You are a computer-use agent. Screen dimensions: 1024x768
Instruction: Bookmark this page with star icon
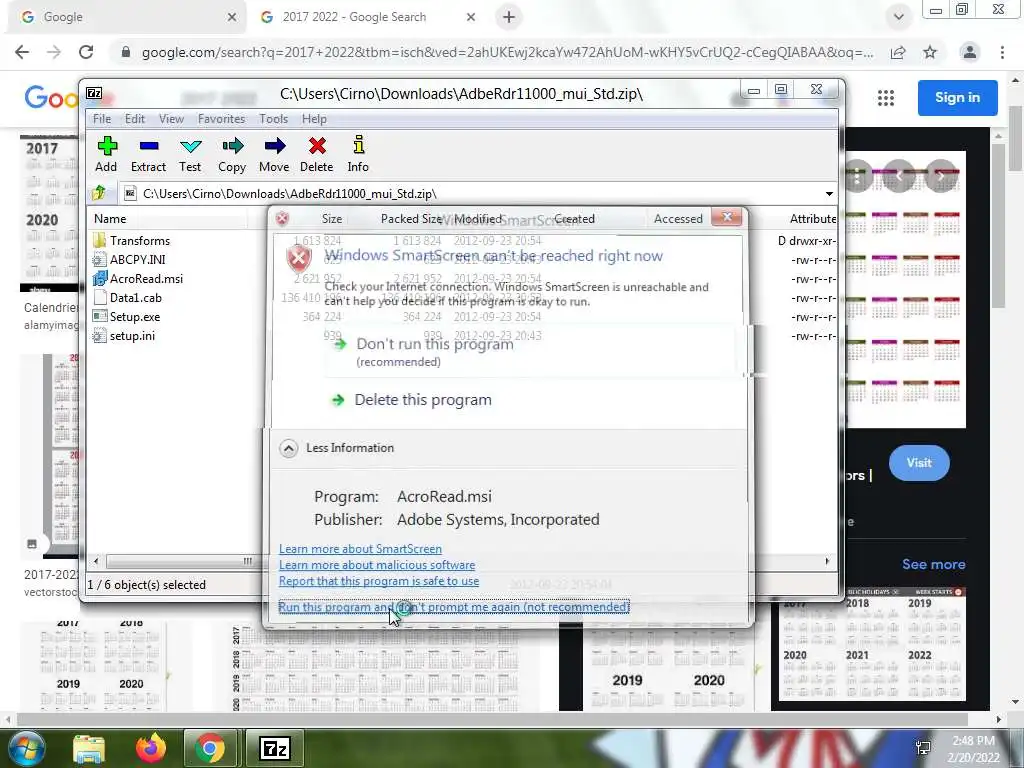(x=930, y=52)
